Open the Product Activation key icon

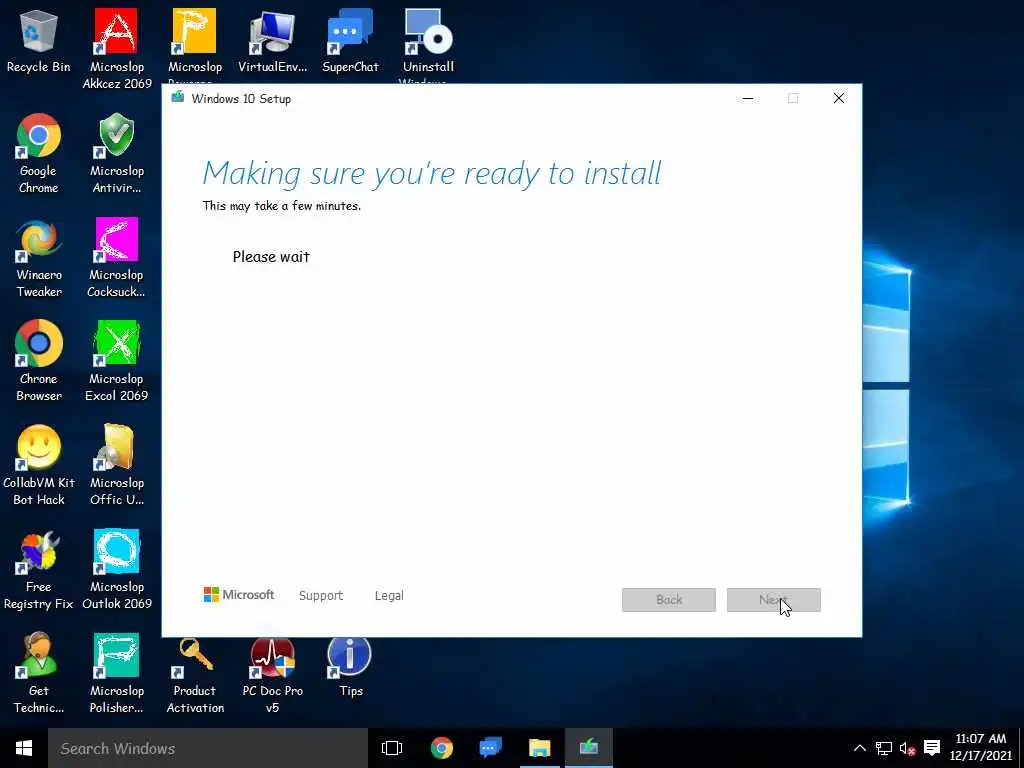coord(195,673)
